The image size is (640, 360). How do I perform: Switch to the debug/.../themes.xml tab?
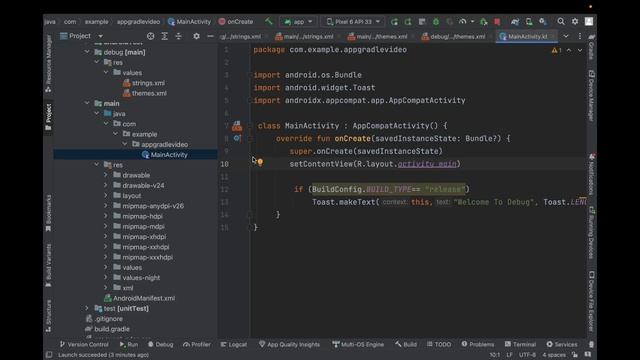pos(454,36)
